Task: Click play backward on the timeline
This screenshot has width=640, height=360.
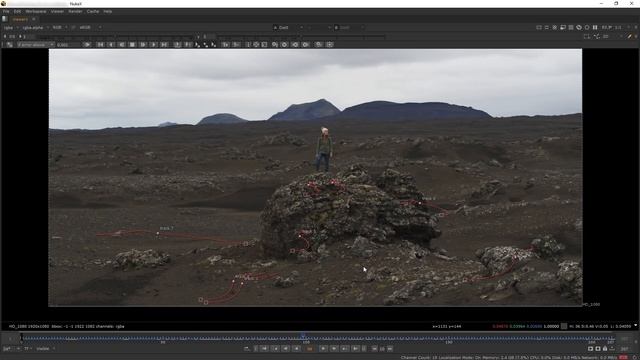Action: click(x=296, y=349)
